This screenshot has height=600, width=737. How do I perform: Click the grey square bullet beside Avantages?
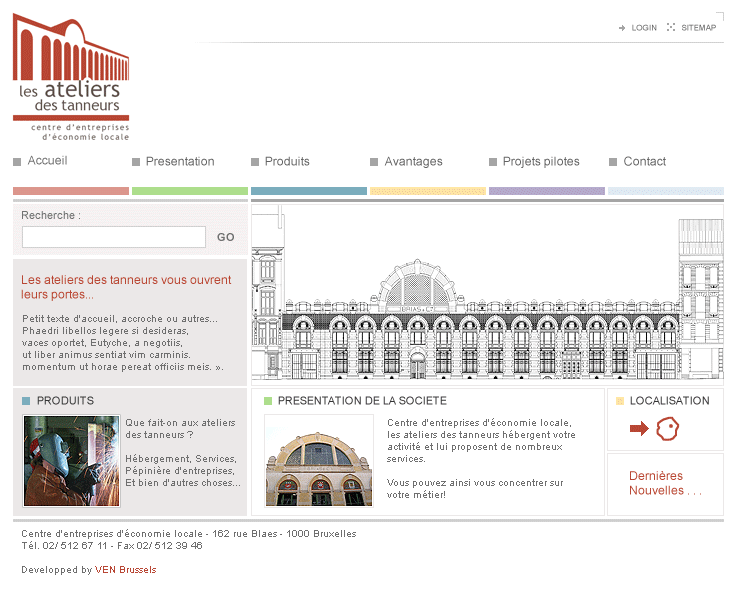(x=374, y=162)
